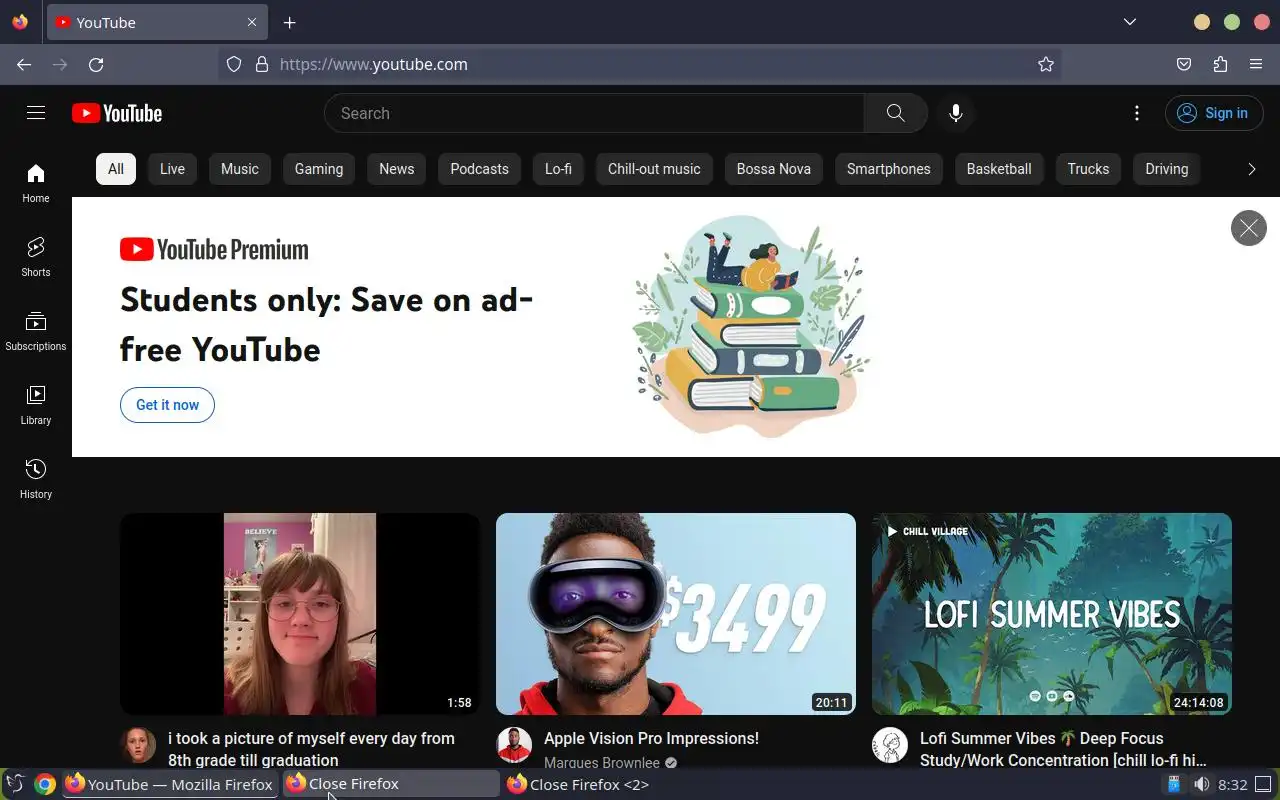Viewport: 1280px width, 800px height.
Task: Start voice search with microphone icon
Action: (x=956, y=113)
